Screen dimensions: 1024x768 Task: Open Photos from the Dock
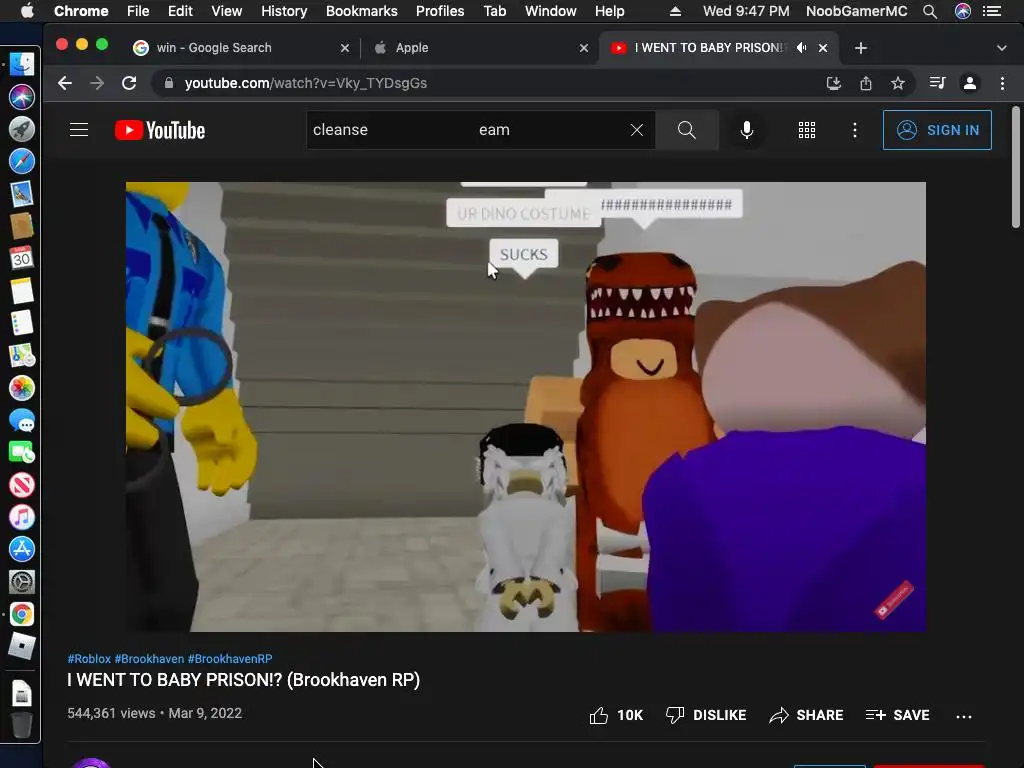pyautogui.click(x=22, y=388)
